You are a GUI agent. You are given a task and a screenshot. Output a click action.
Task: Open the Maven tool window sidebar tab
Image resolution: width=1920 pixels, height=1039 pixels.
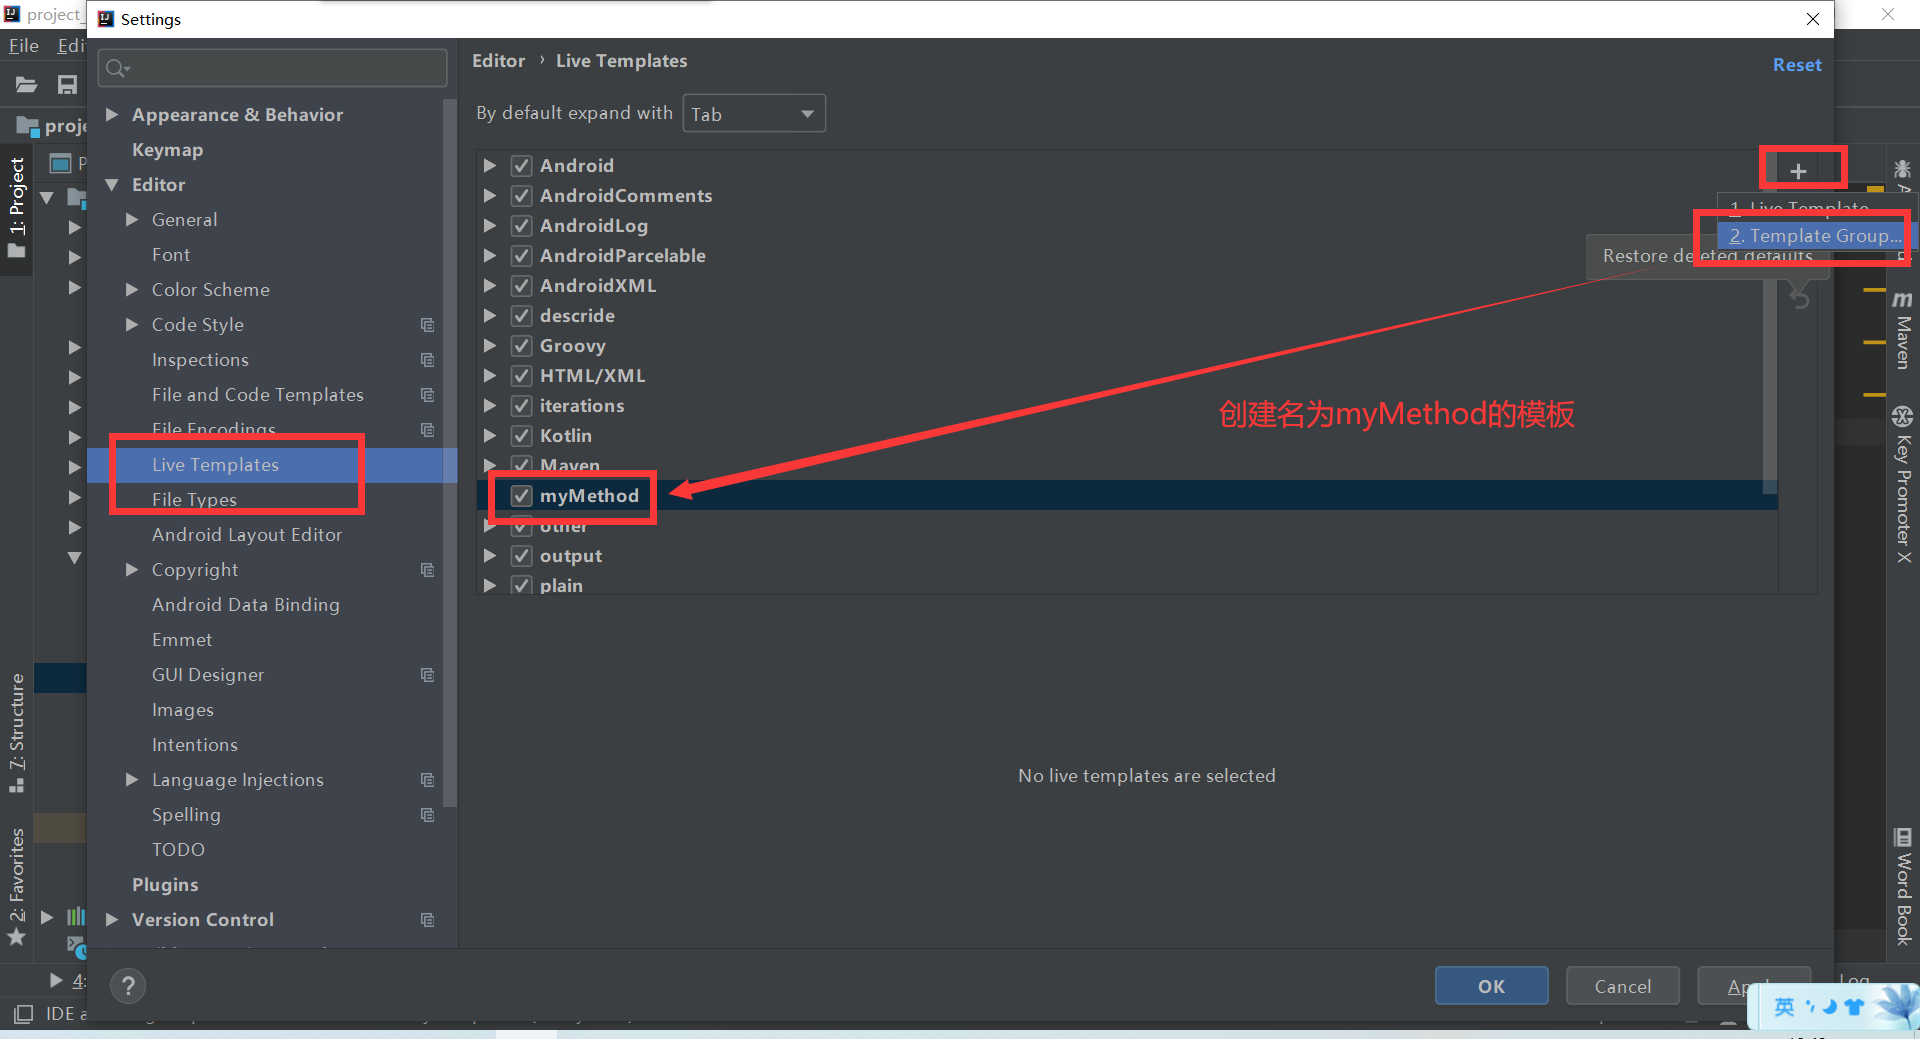(x=1903, y=331)
